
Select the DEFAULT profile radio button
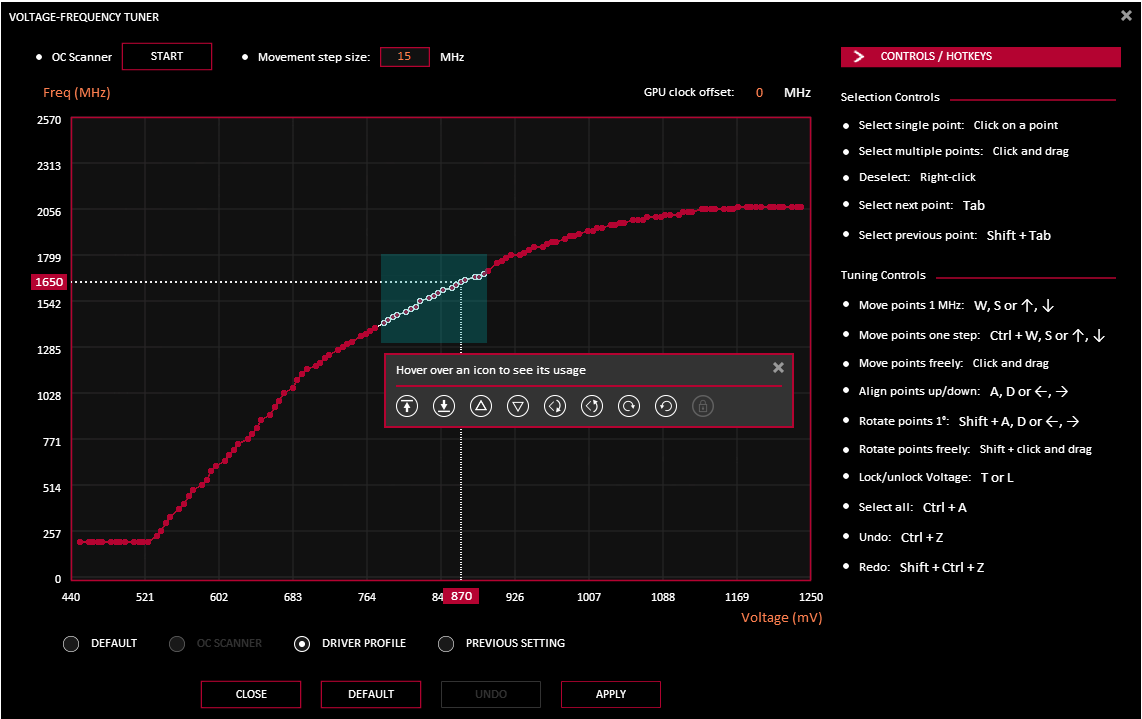pyautogui.click(x=71, y=644)
